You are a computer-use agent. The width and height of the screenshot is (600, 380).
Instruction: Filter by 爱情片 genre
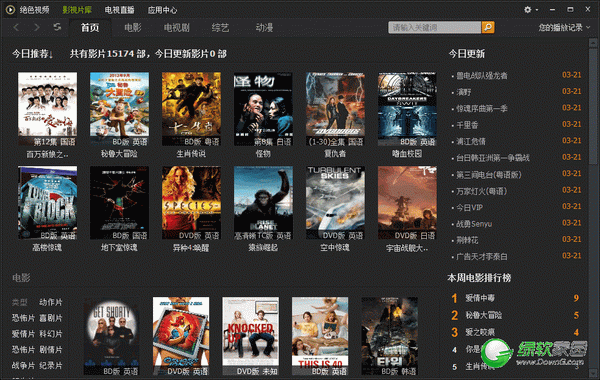point(23,334)
